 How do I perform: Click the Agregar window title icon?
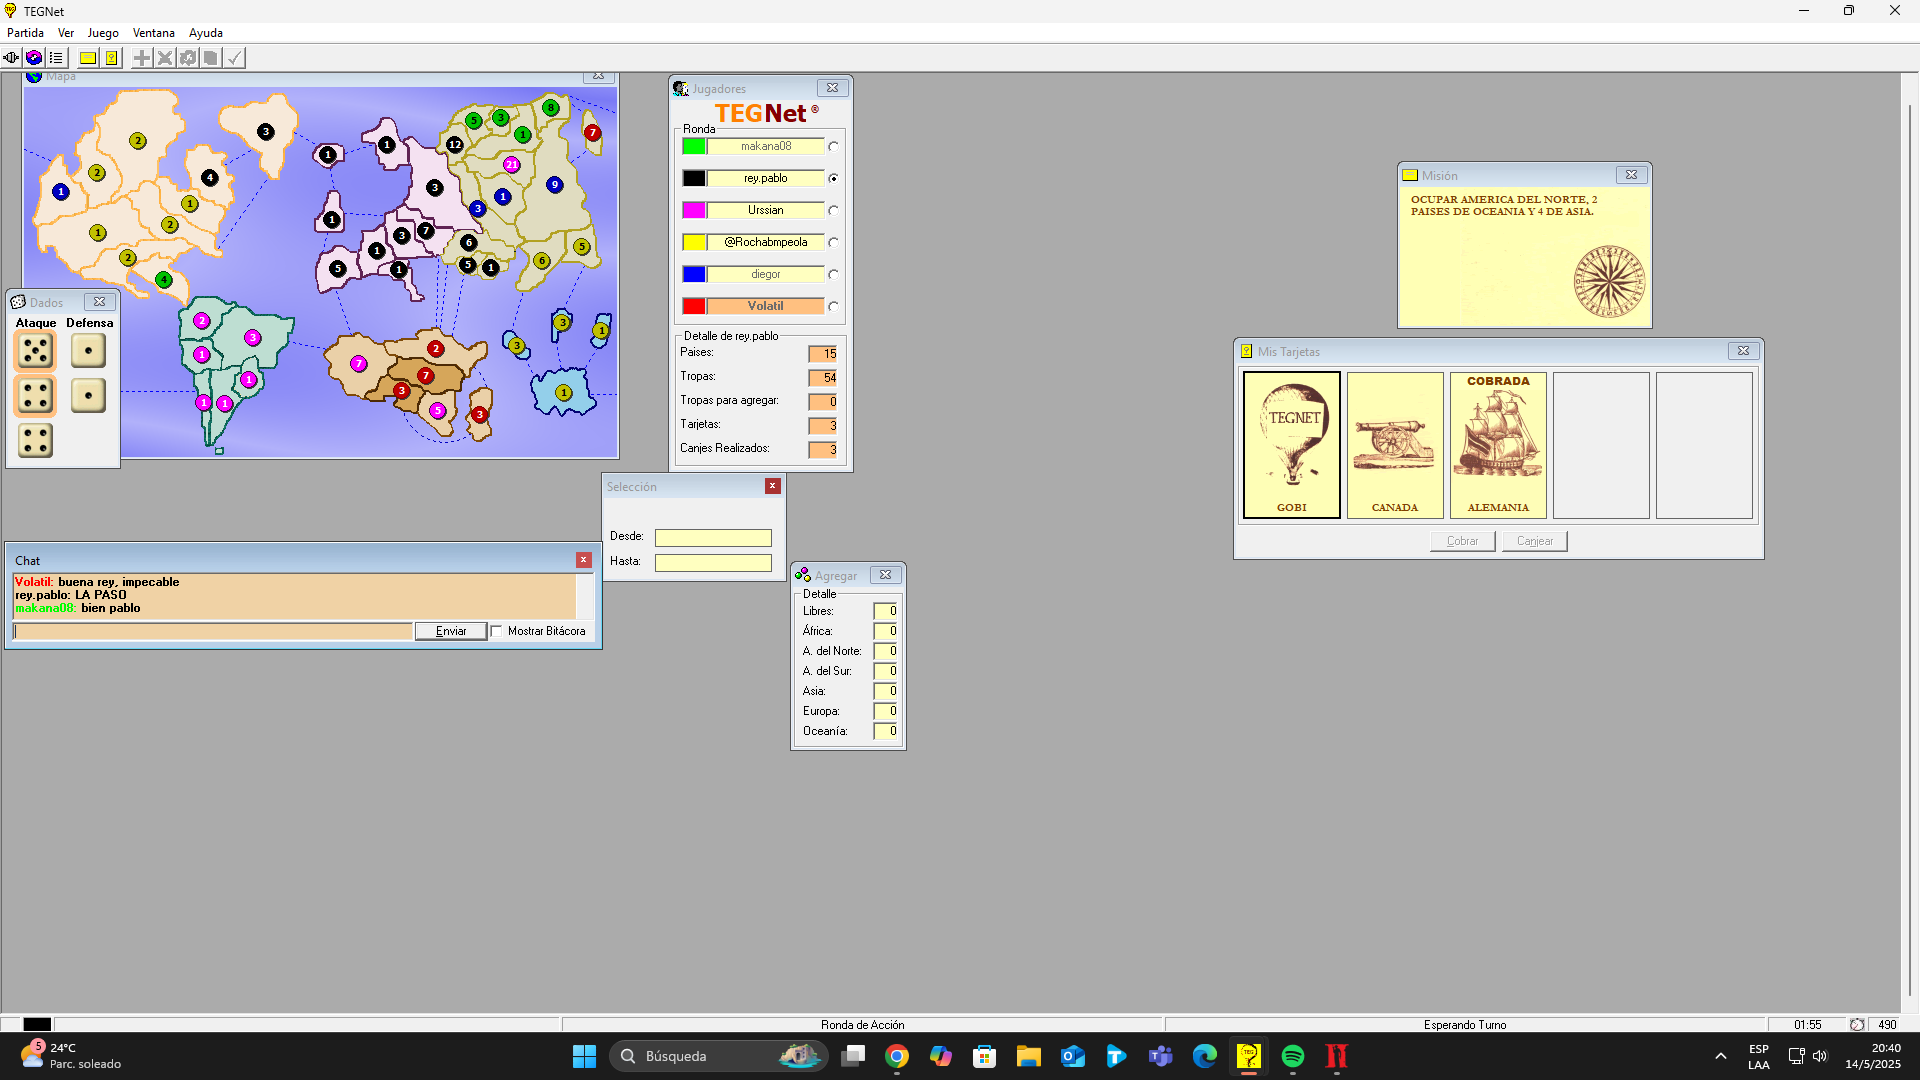click(x=803, y=575)
